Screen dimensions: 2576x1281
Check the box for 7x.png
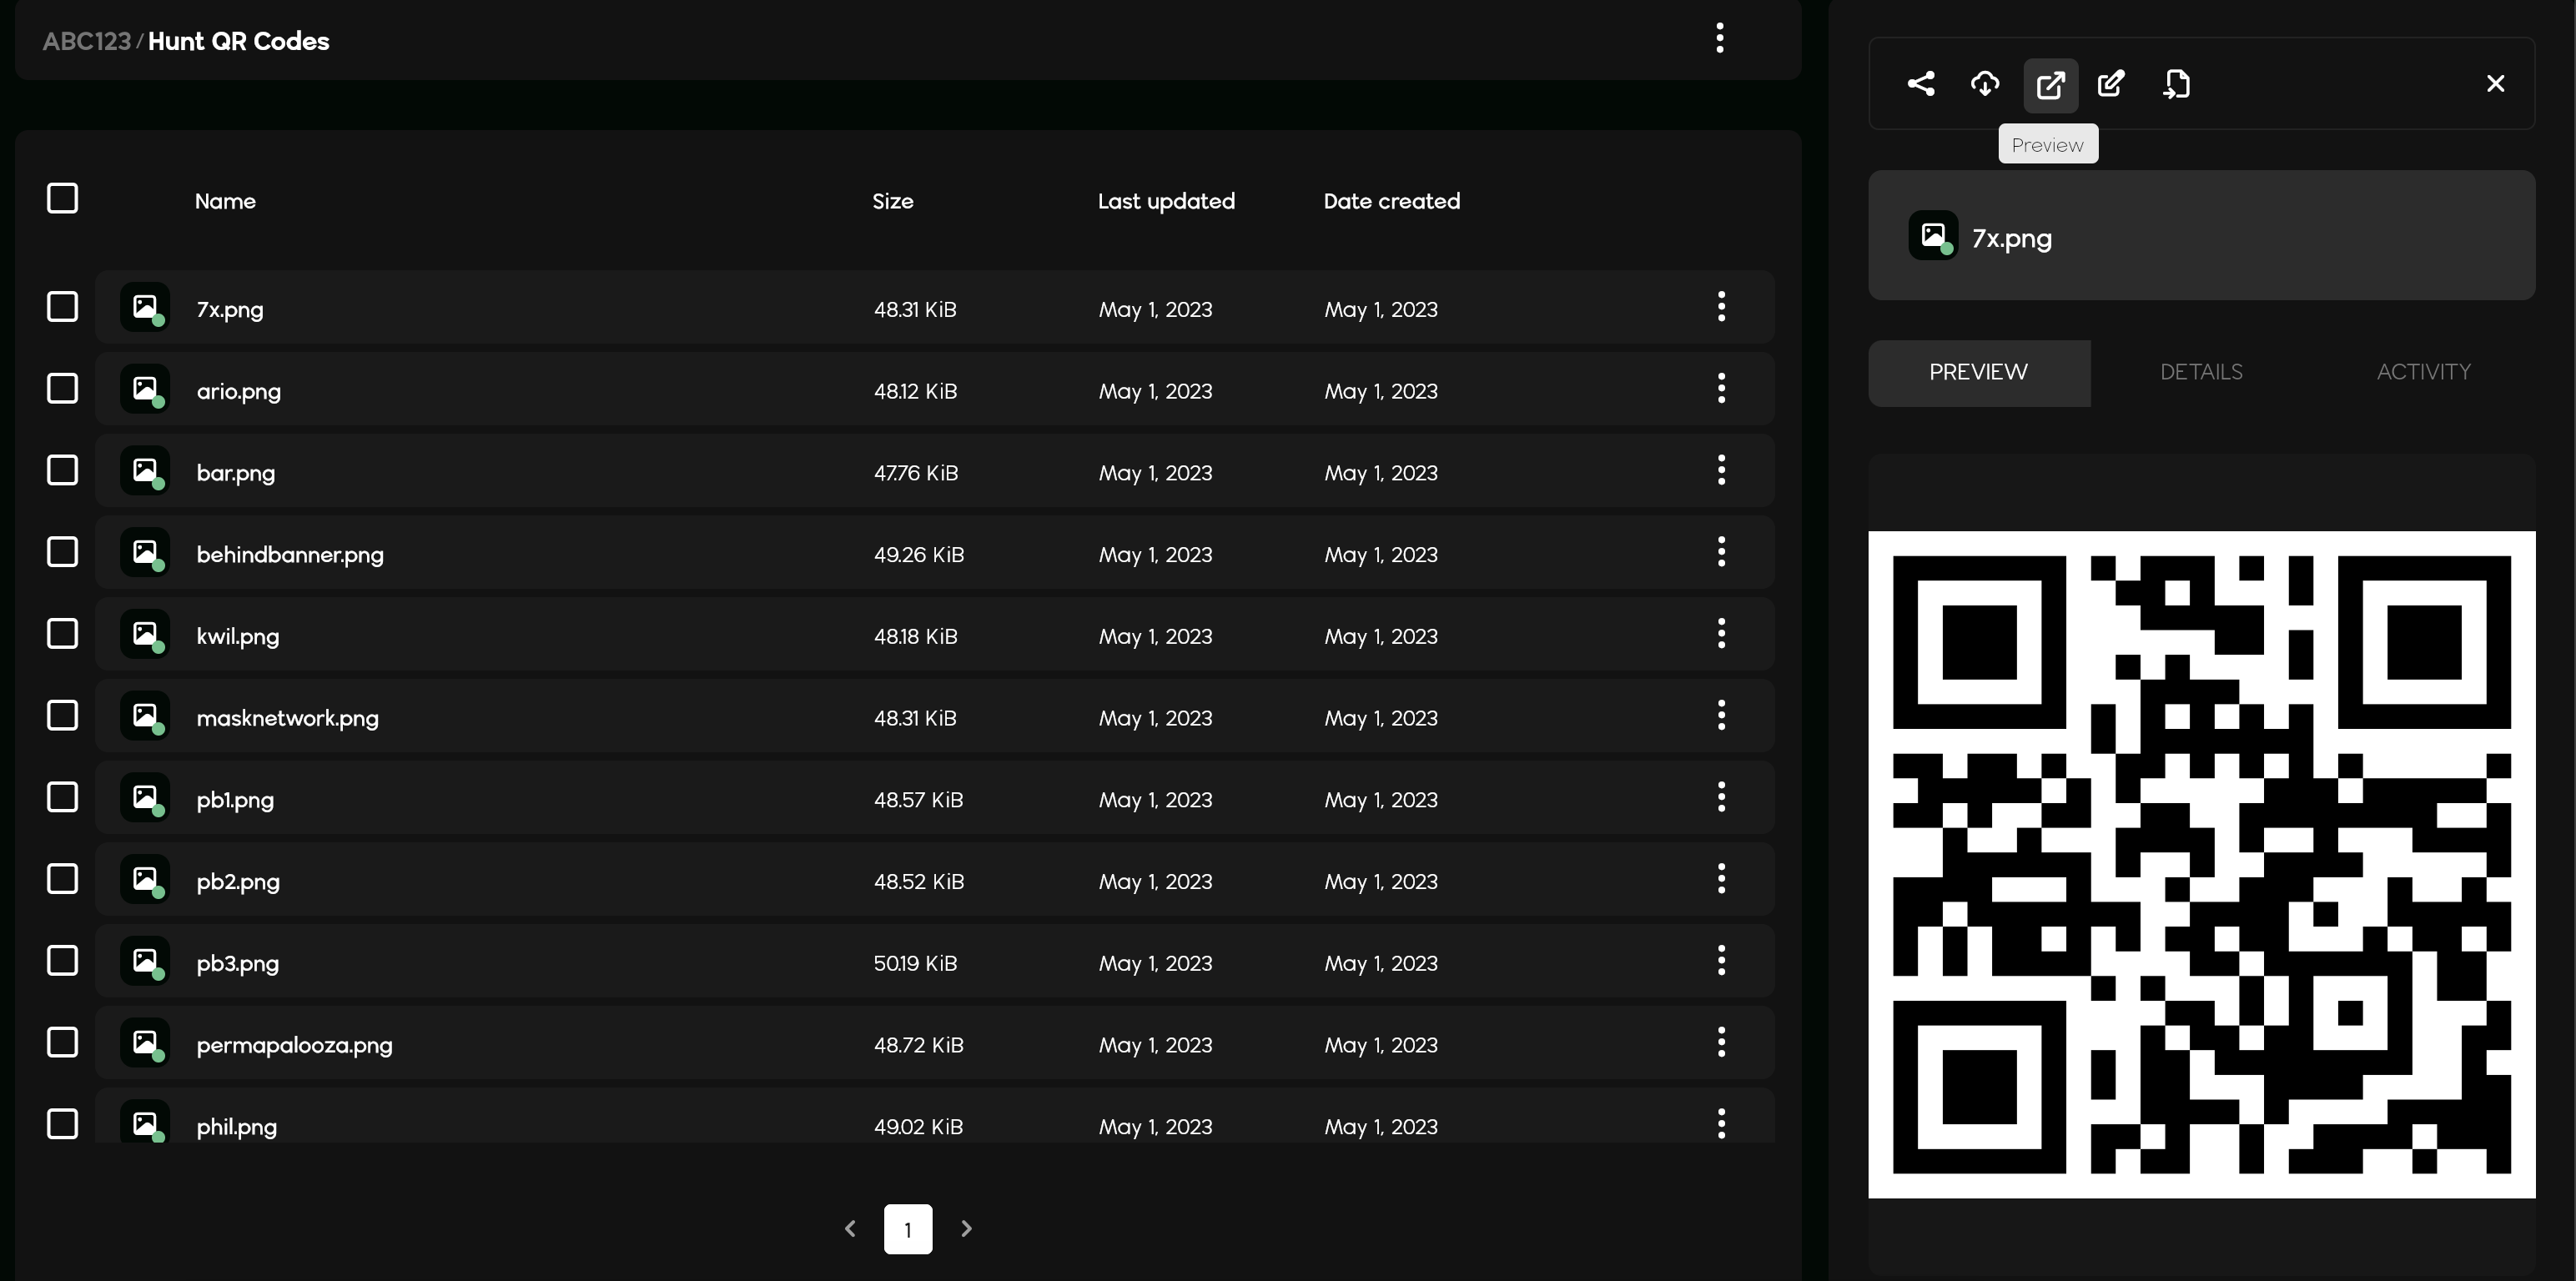[62, 307]
